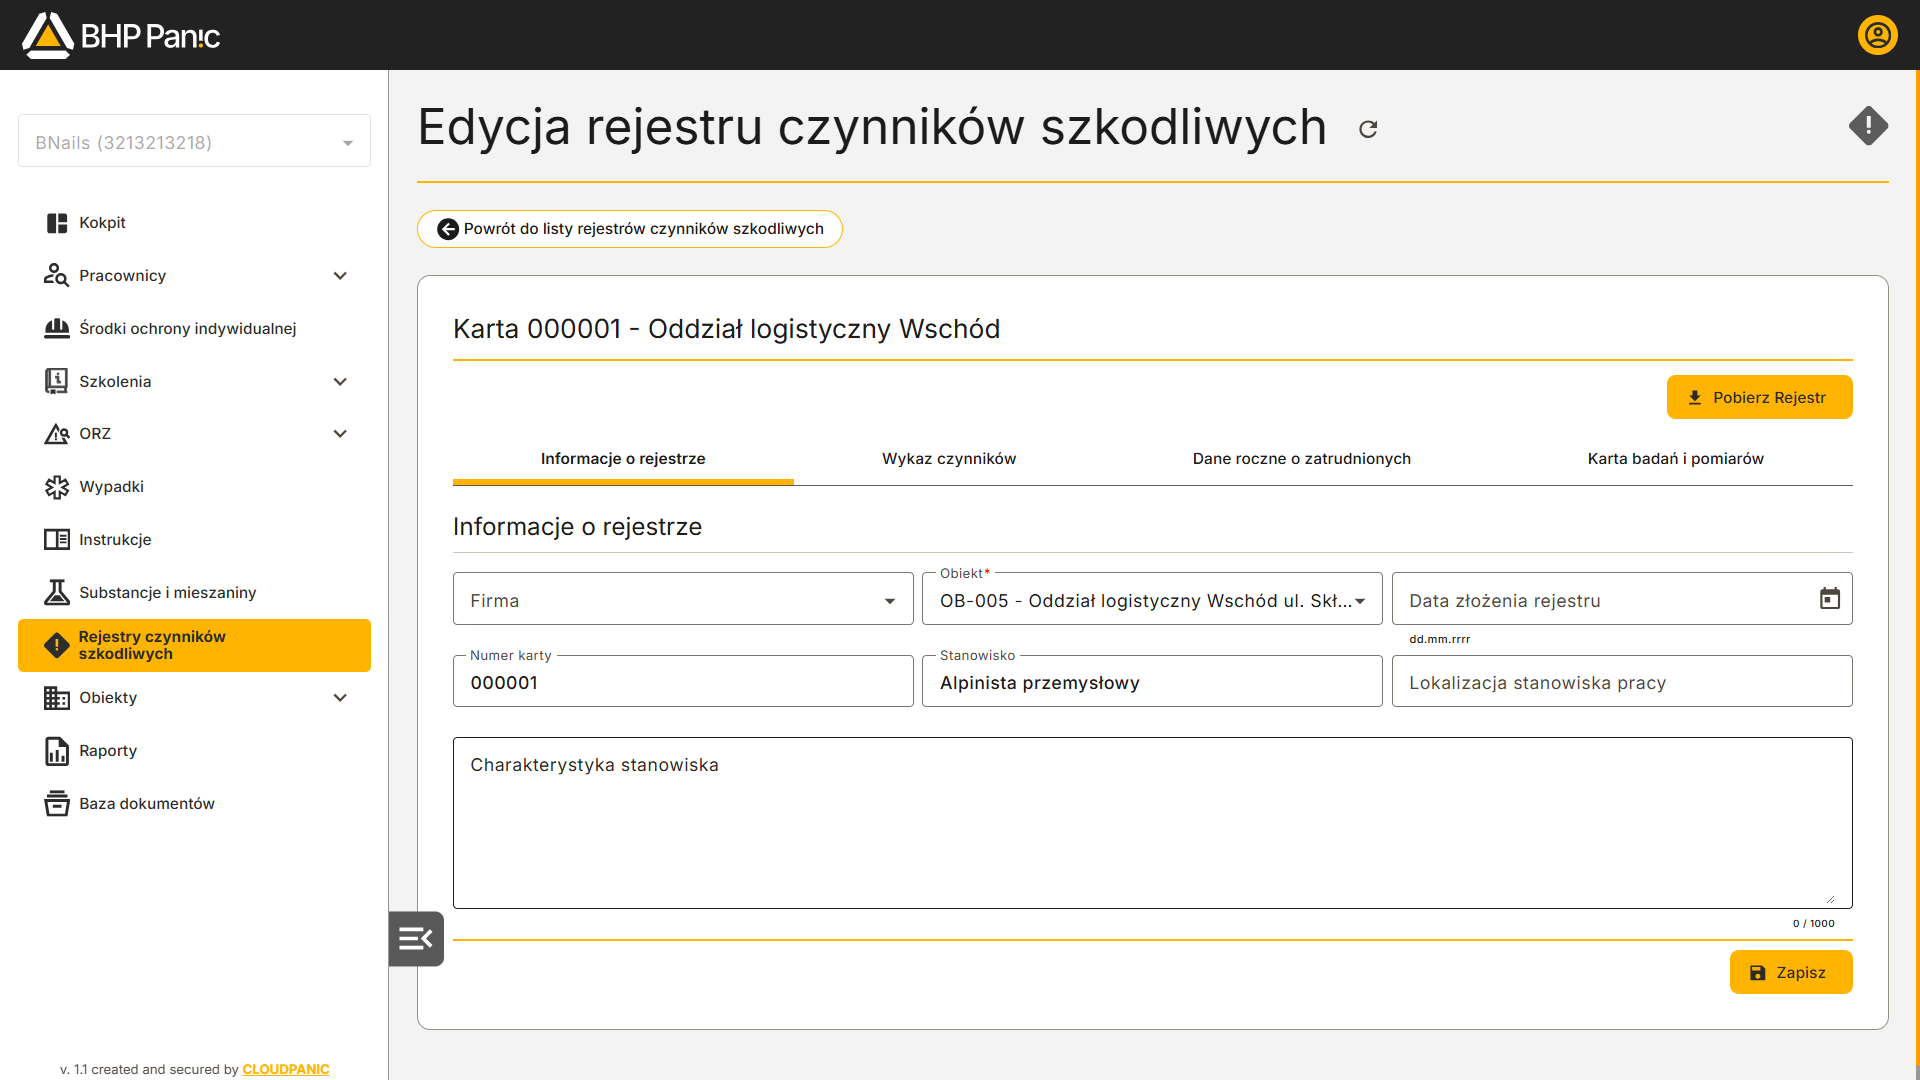
Task: Focus Lokalizacja stanowiska pracy field
Action: [x=1621, y=682]
